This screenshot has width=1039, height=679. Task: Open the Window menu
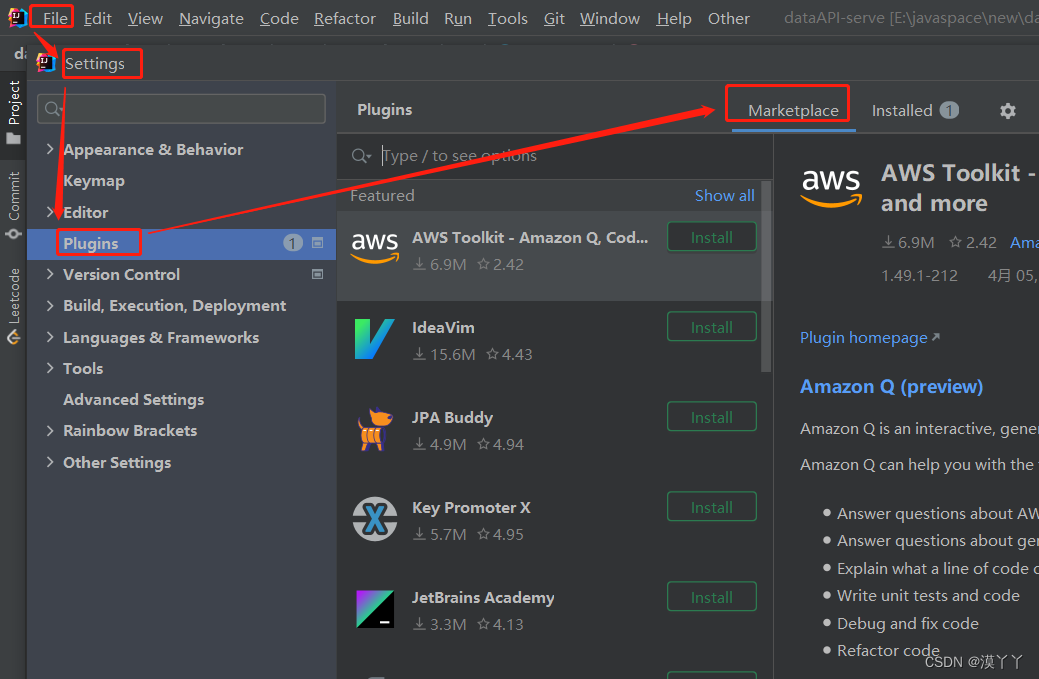[610, 19]
